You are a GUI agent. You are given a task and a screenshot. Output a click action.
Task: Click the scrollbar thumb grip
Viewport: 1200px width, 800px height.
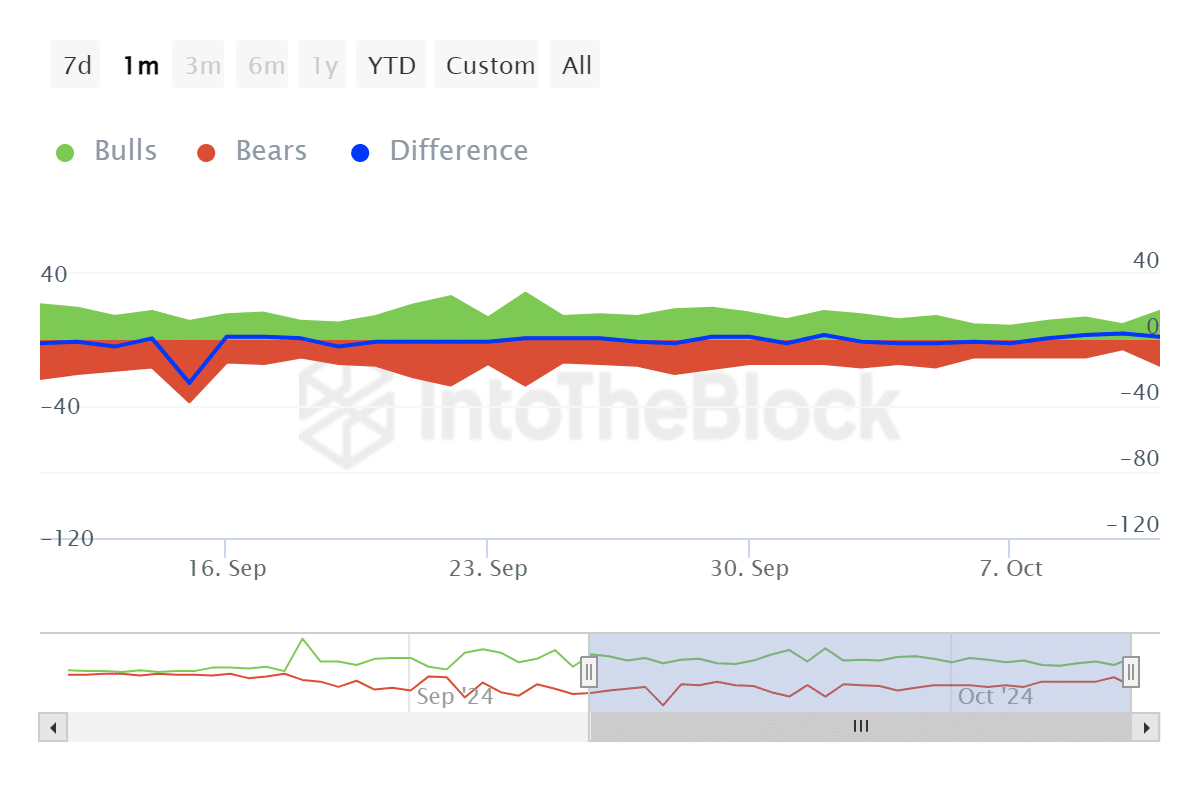tap(861, 727)
